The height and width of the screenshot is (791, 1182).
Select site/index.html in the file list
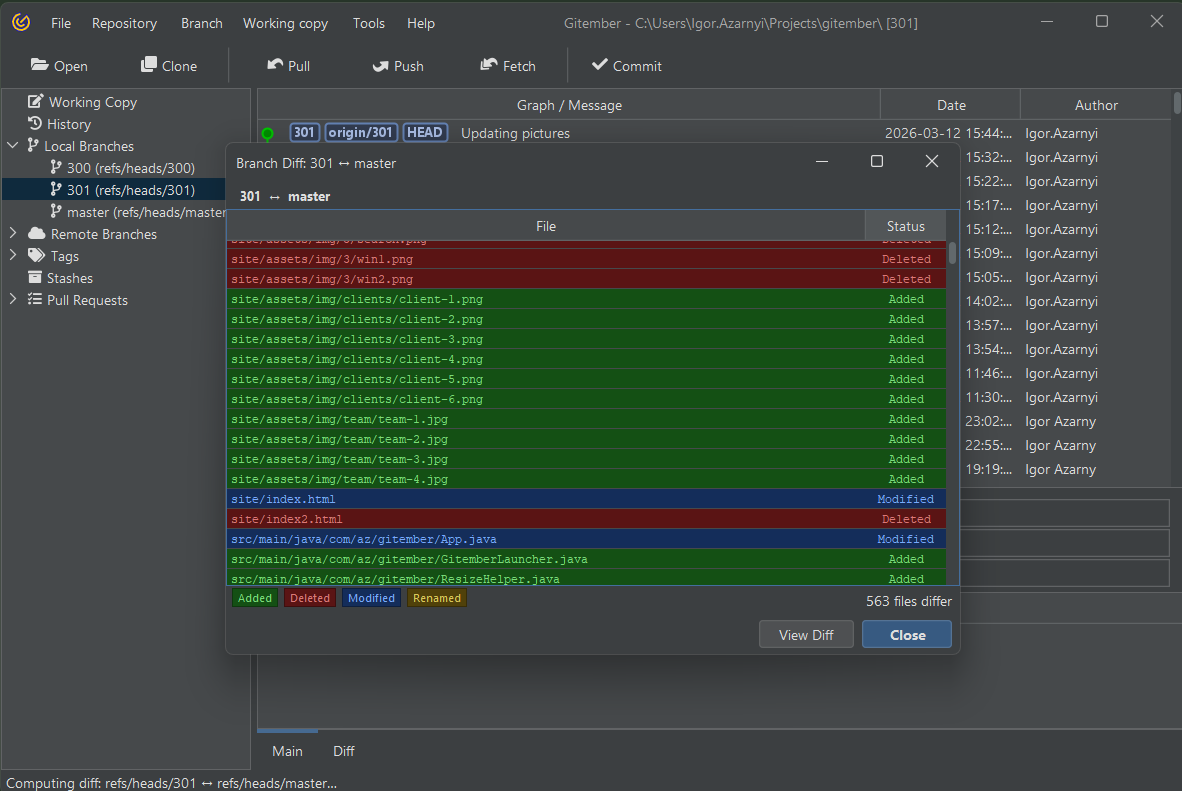pos(284,499)
